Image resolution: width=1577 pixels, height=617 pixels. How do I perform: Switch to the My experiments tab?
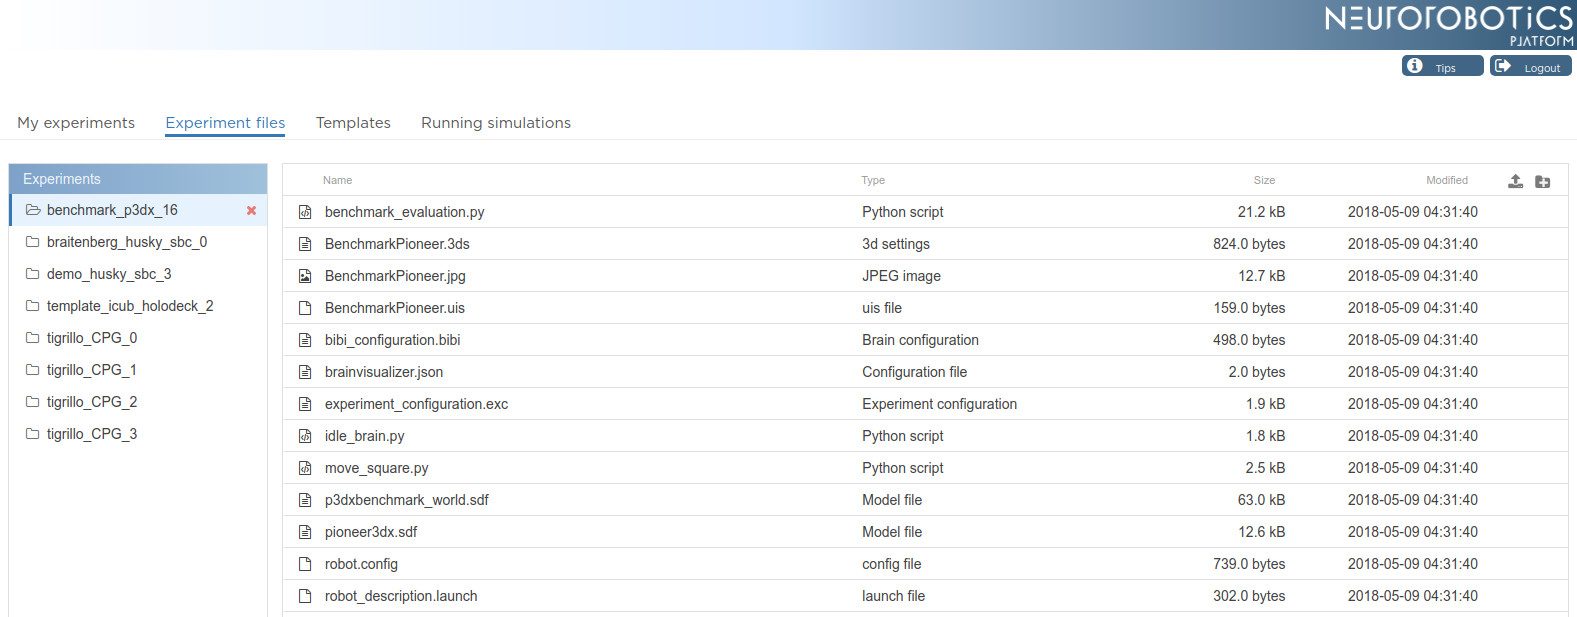76,123
